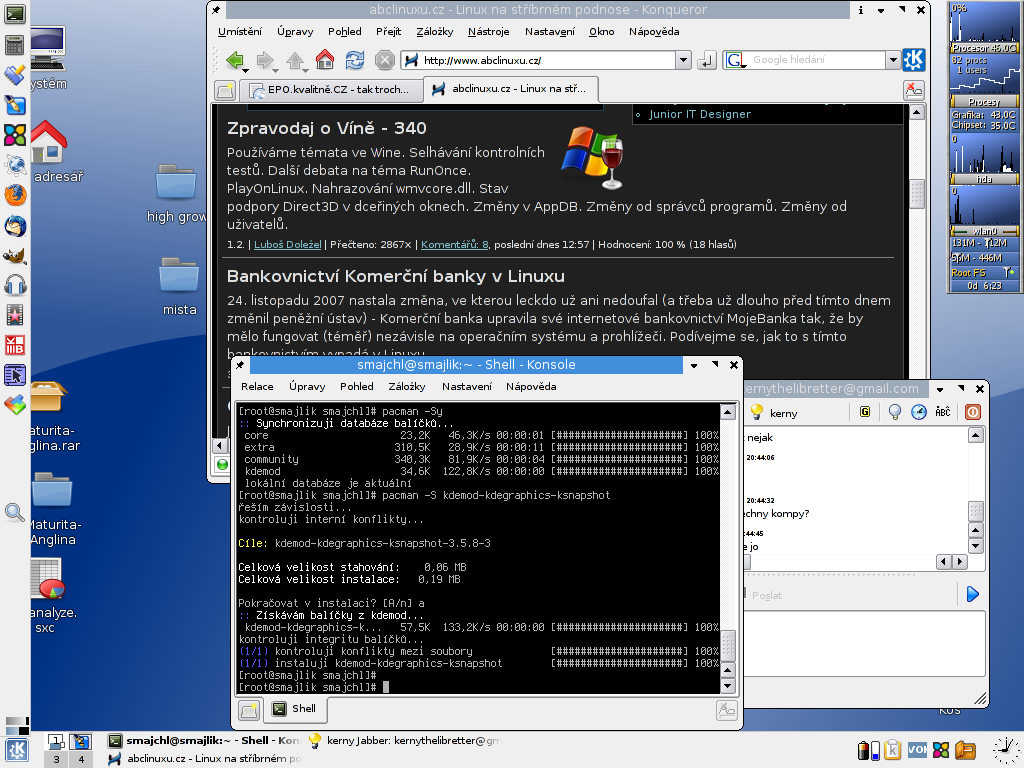Add a new Konsole session
The height and width of the screenshot is (768, 1024).
(x=249, y=709)
